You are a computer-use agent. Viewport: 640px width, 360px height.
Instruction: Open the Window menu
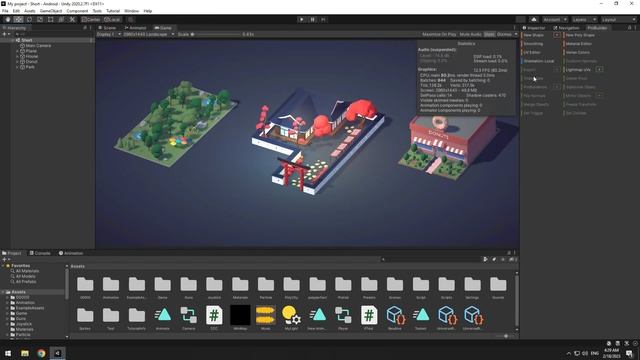(131, 11)
